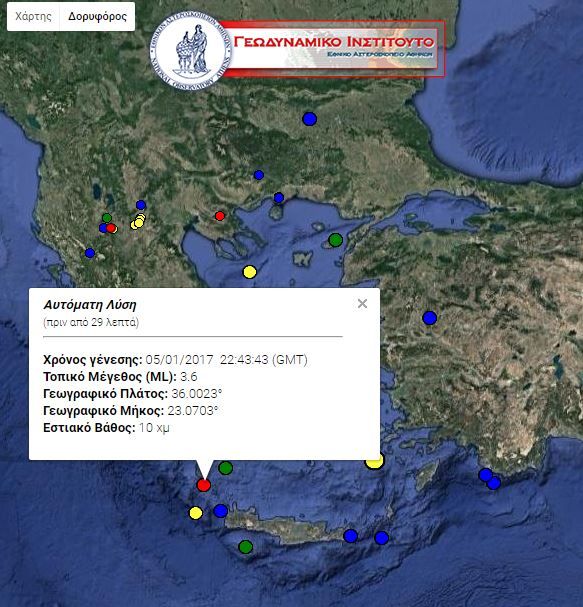Select the red marker under the popup pointer
Viewport: 583px width, 607px height.
click(204, 485)
